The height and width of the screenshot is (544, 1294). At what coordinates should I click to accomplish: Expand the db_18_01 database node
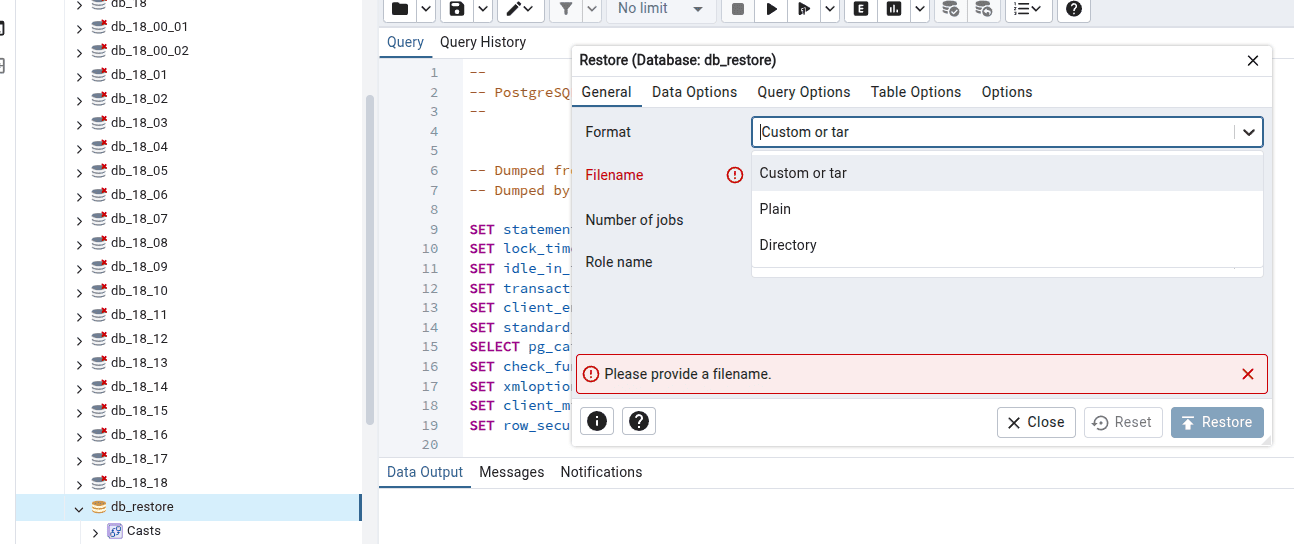(x=79, y=75)
